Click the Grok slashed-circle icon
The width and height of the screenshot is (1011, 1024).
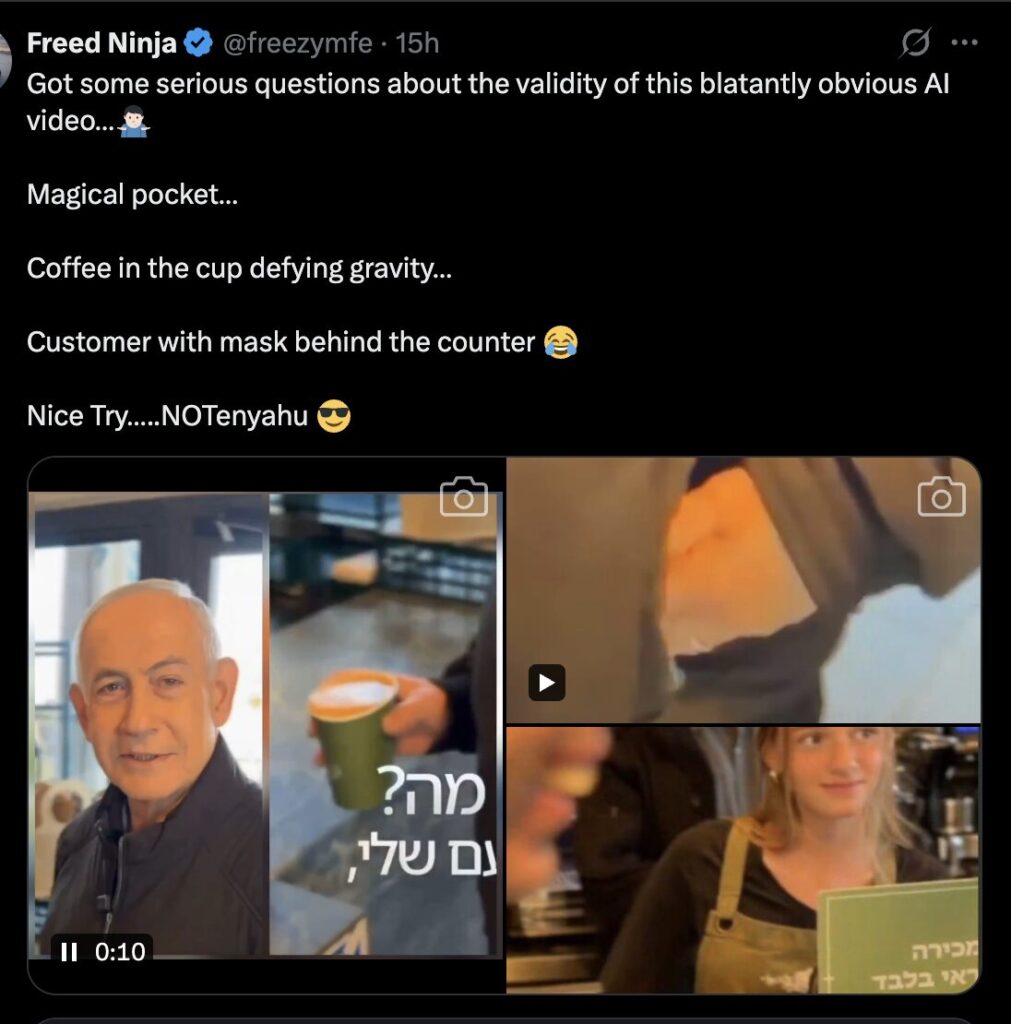coord(915,43)
